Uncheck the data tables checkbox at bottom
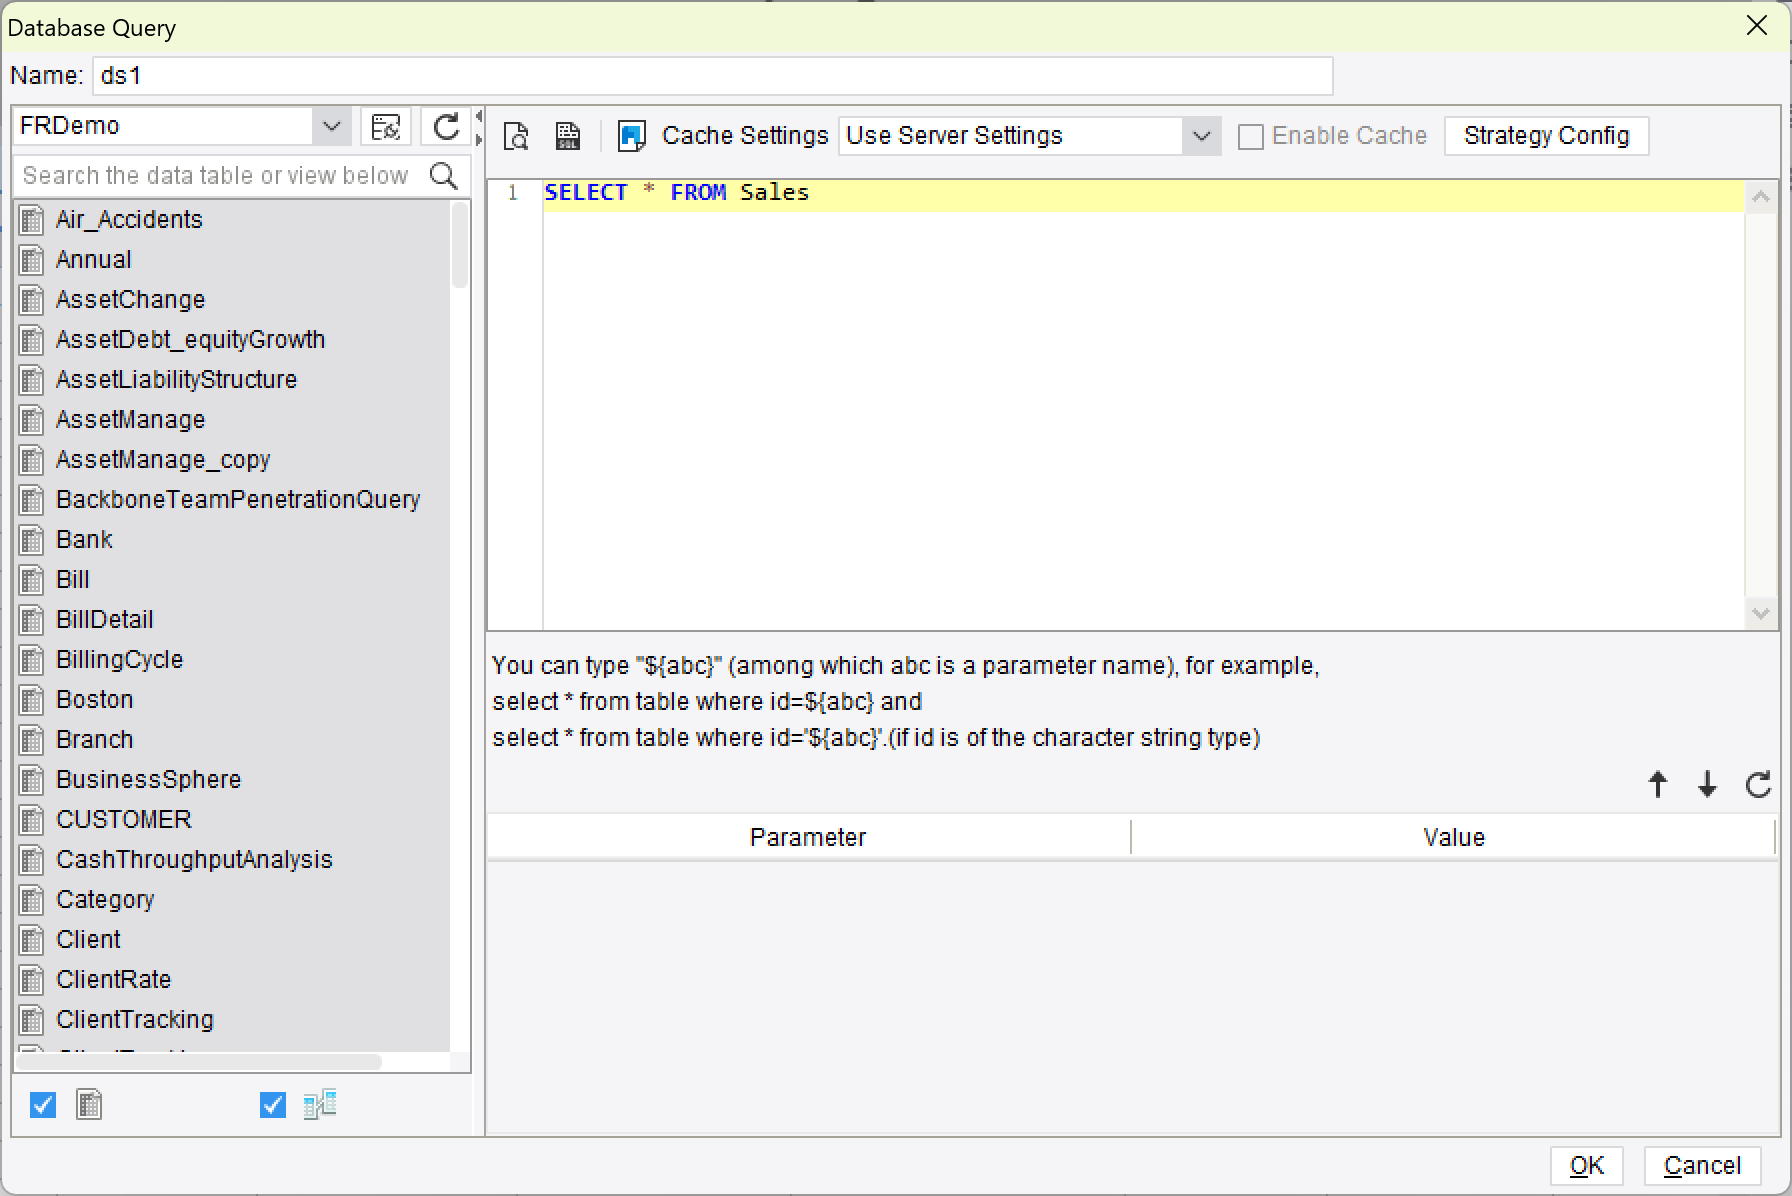1792x1196 pixels. click(42, 1104)
